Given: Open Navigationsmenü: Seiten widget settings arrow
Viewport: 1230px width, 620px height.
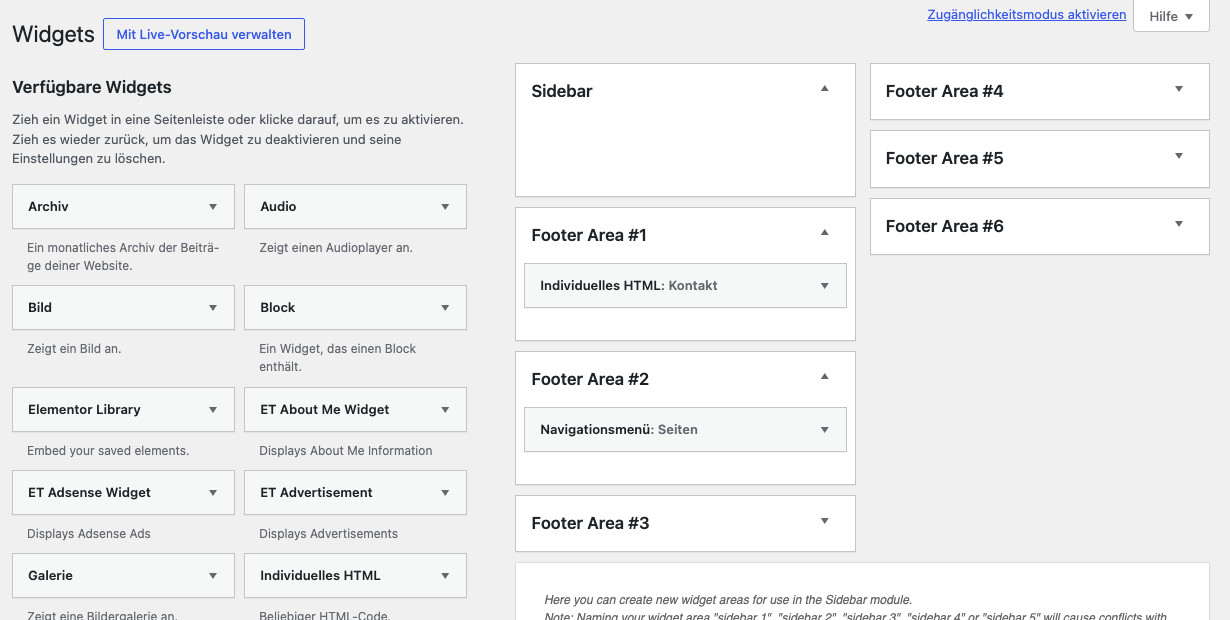Looking at the screenshot, I should [x=825, y=430].
